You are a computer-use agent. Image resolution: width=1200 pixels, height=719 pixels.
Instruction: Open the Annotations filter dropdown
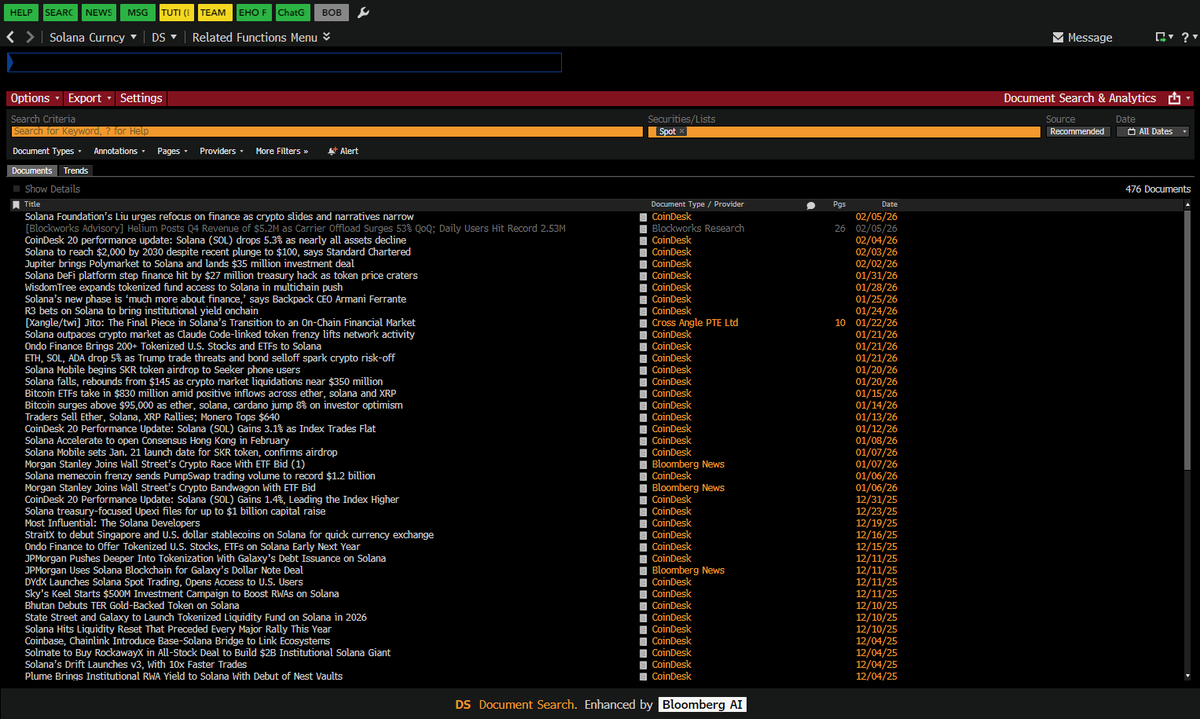click(x=119, y=151)
